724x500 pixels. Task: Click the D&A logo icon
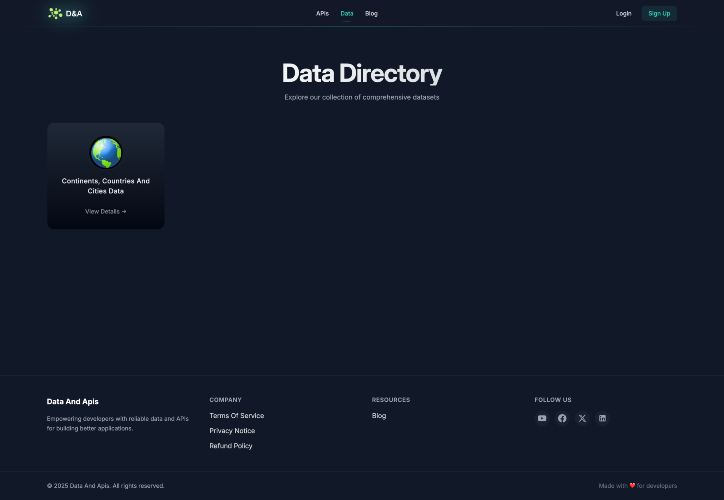point(55,13)
